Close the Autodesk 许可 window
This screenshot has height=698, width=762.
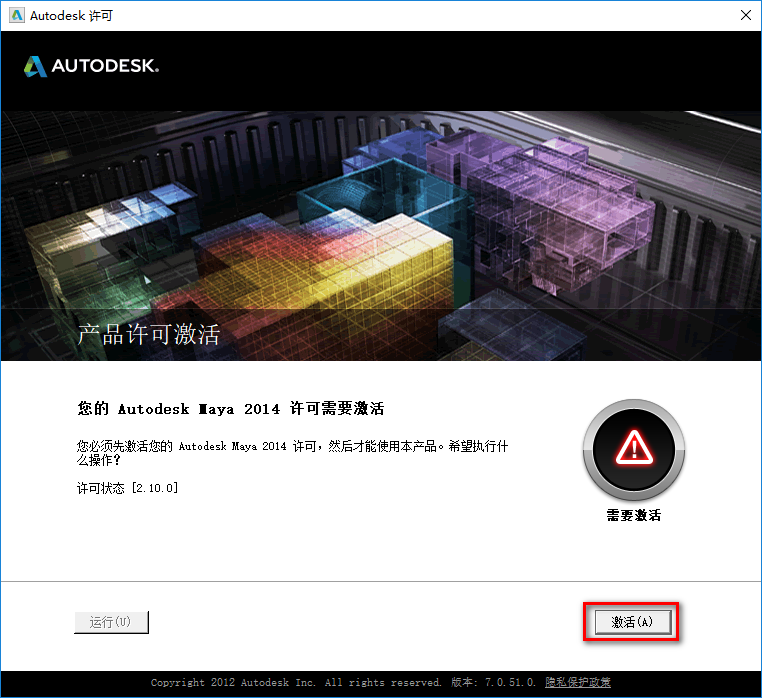745,15
